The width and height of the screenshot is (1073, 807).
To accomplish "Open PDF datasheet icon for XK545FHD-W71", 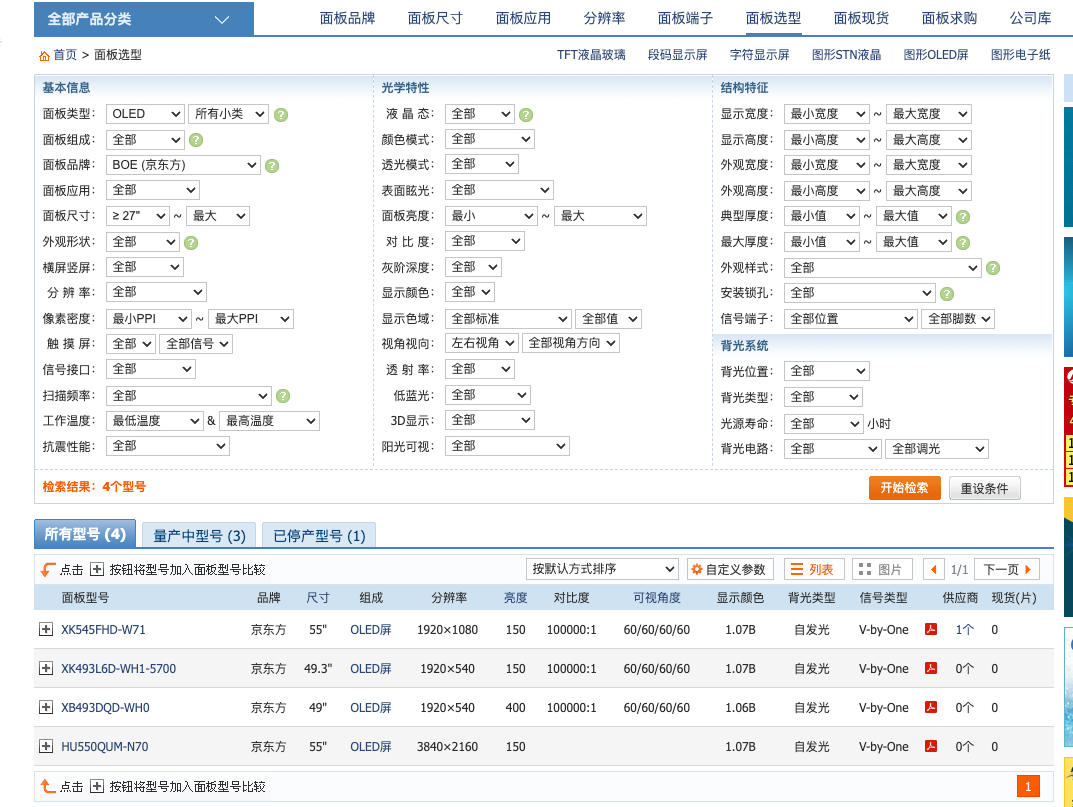I will (x=931, y=629).
